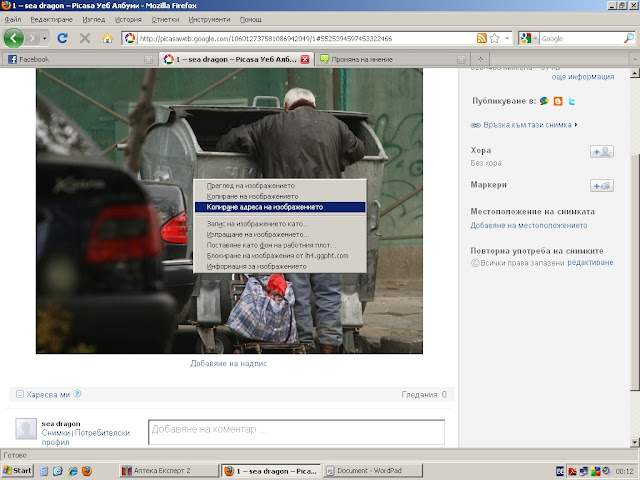640x480 pixels.
Task: Open the Google search engine selector
Action: pos(529,38)
